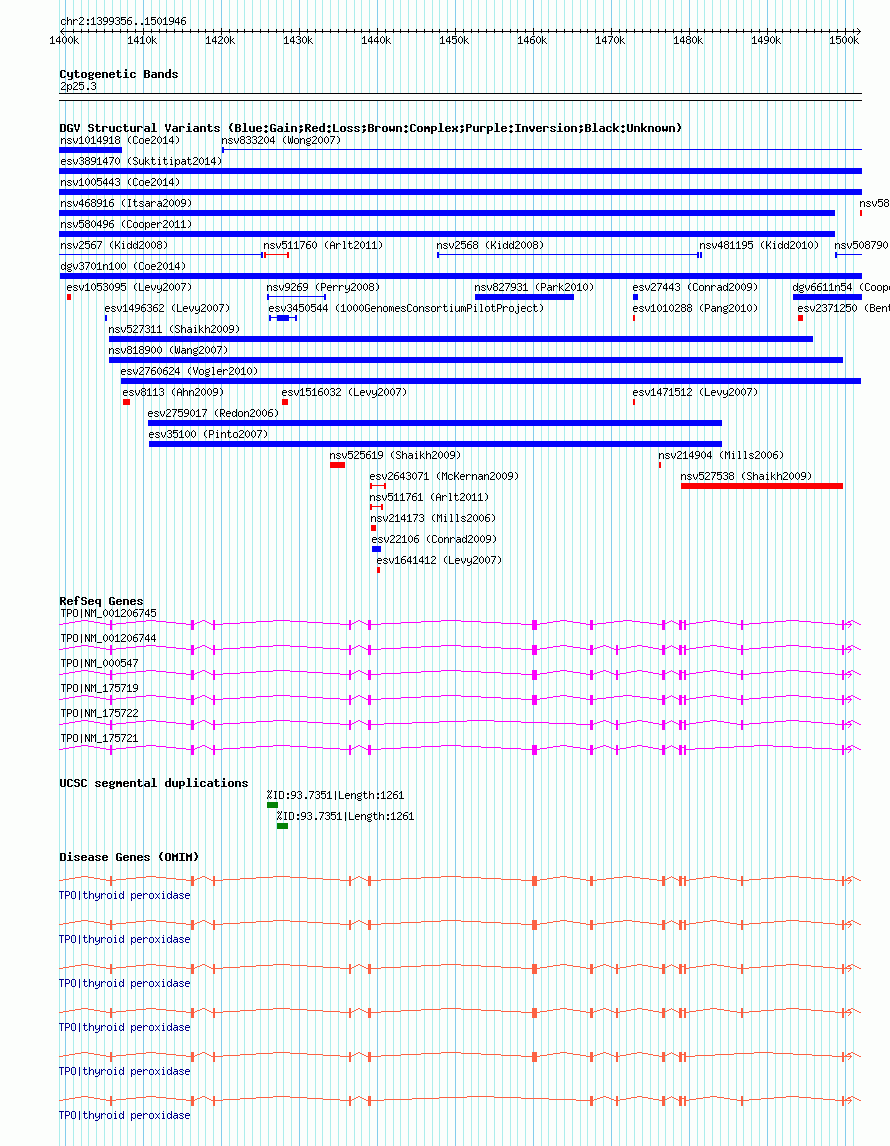The width and height of the screenshot is (890, 1146).
Task: Click the esv8113 (Ahn2009) red marker
Action: [126, 402]
